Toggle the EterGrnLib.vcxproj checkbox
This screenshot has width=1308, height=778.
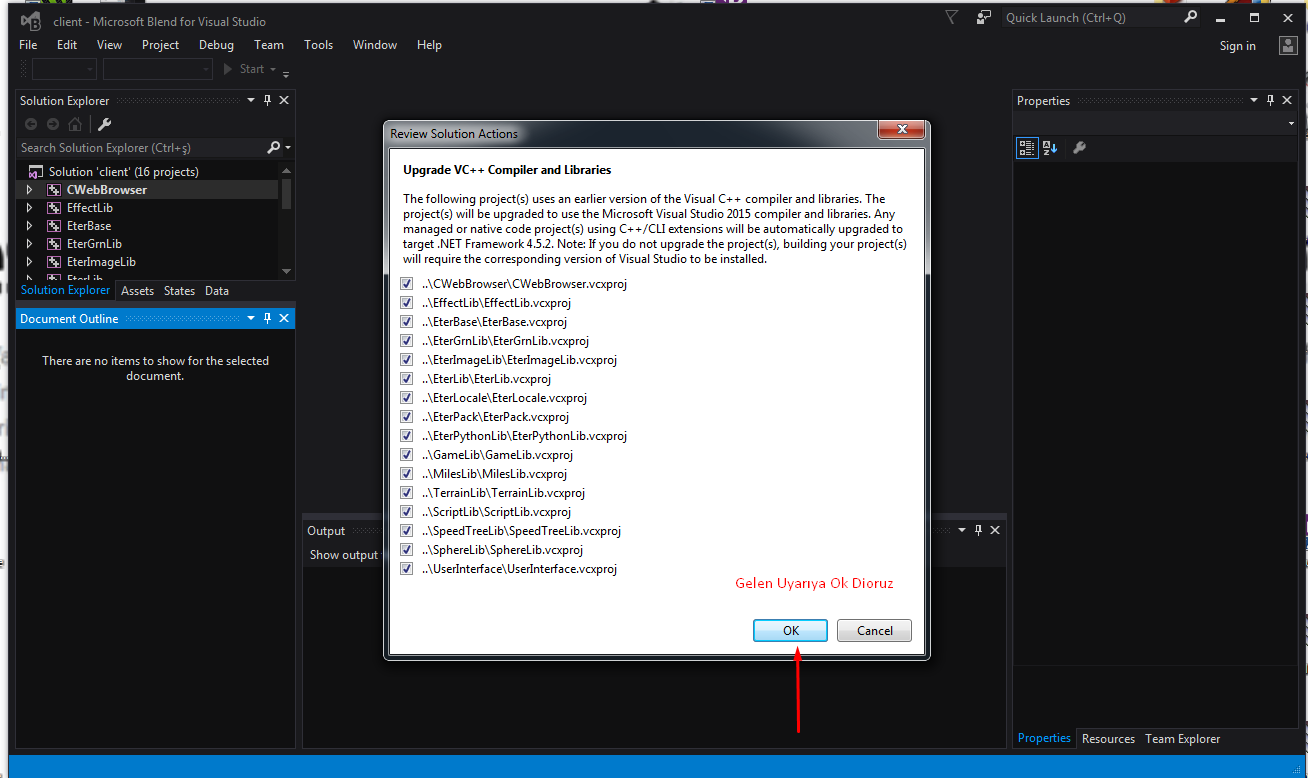click(407, 341)
